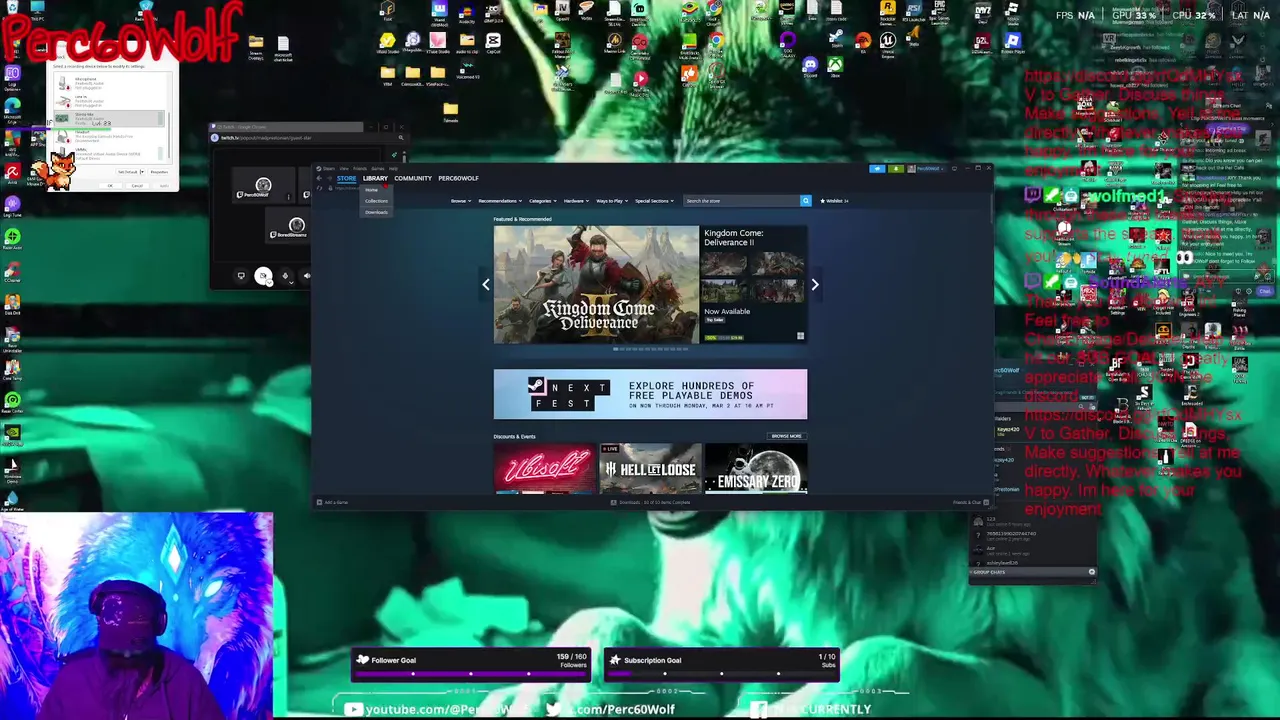Select the Perc60Wolf guest tile in Twitch window
Screen dimensions: 1280x720
pos(264,185)
